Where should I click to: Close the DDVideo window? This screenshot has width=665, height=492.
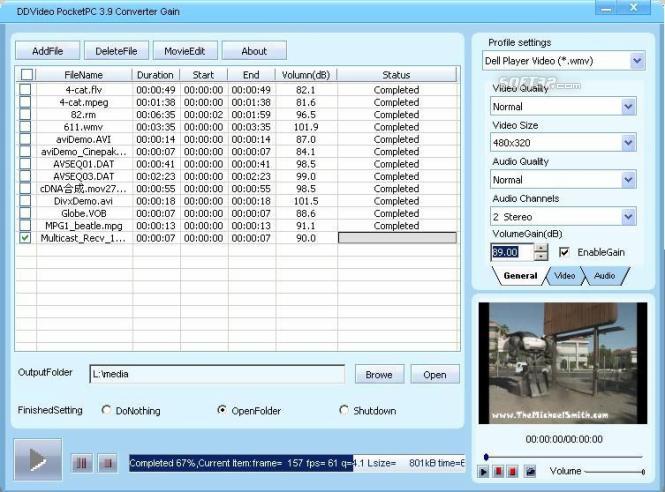pos(634,7)
